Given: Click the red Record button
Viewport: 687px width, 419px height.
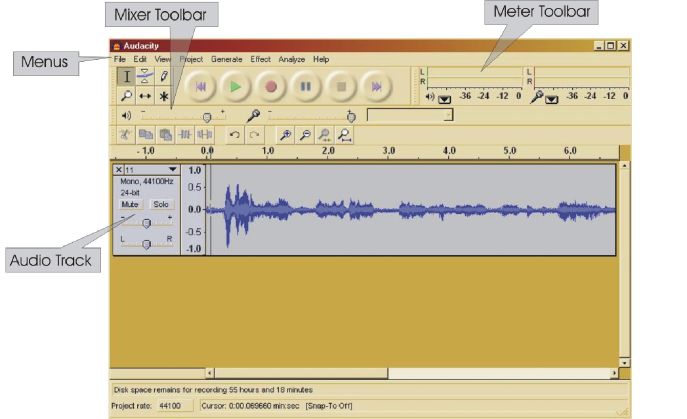Looking at the screenshot, I should pyautogui.click(x=271, y=86).
